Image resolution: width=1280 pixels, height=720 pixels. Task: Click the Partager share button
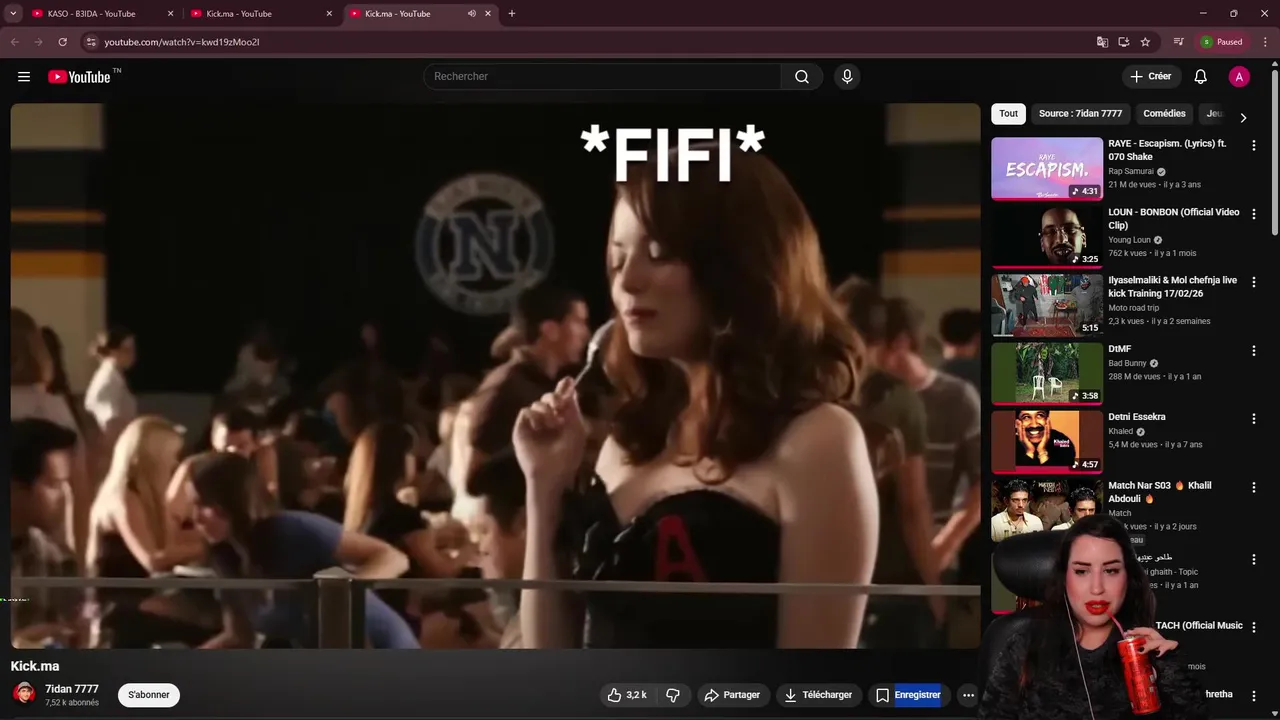coord(732,695)
